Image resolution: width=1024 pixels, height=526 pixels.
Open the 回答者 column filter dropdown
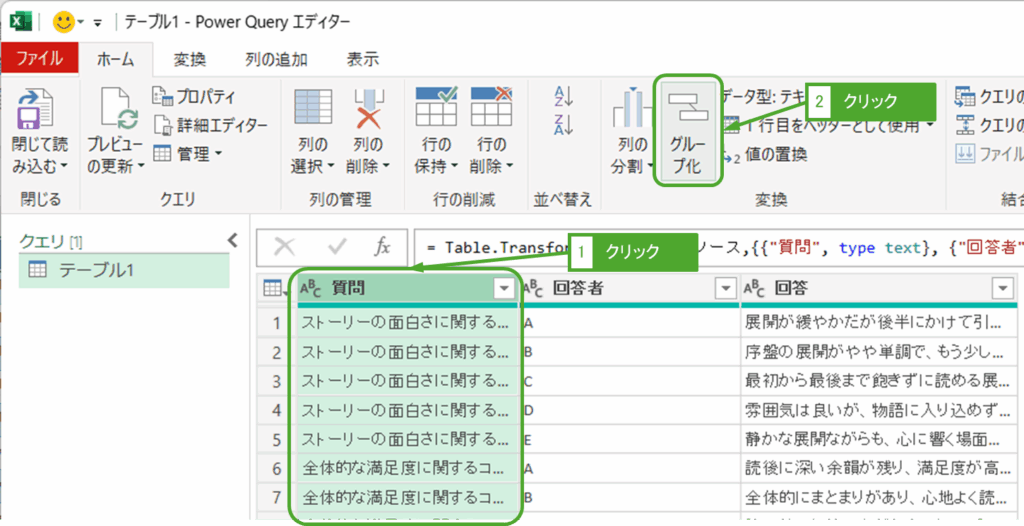(726, 289)
